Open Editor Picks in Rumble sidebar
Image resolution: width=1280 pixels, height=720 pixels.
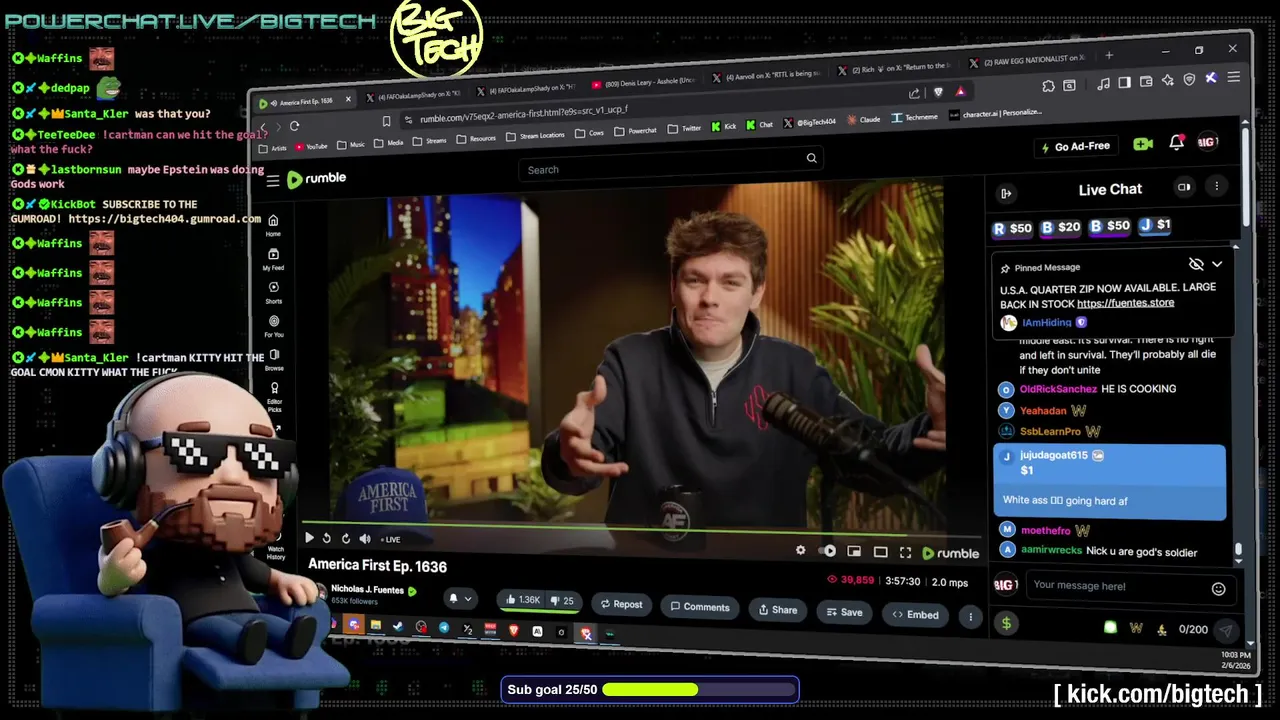(x=275, y=396)
